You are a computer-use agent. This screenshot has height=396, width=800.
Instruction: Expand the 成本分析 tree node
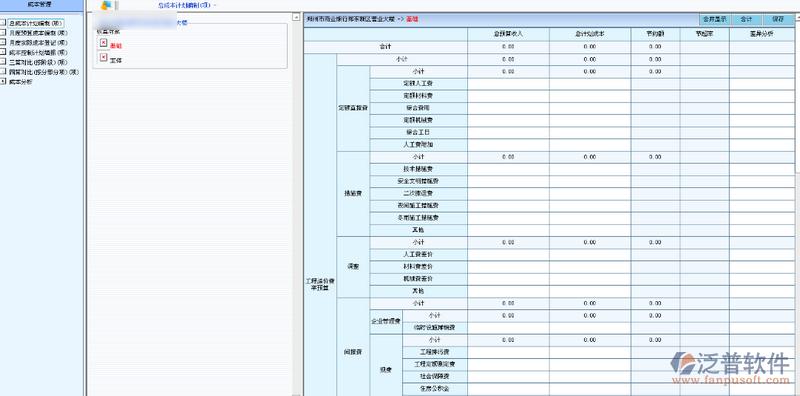(3, 82)
